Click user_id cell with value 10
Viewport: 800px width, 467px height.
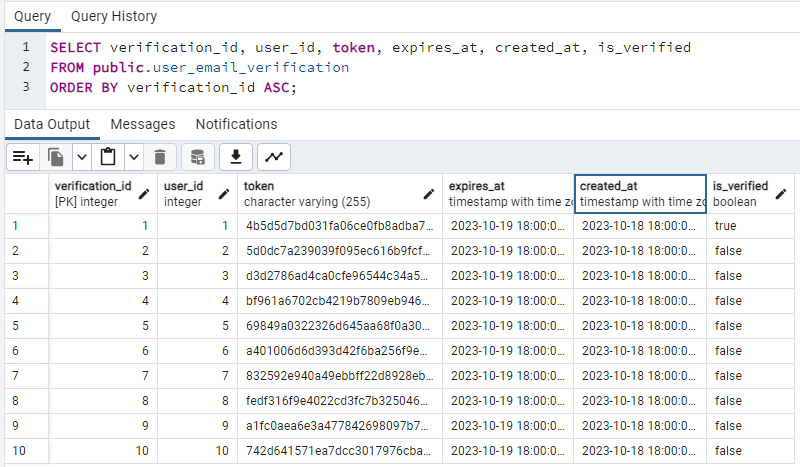(197, 451)
